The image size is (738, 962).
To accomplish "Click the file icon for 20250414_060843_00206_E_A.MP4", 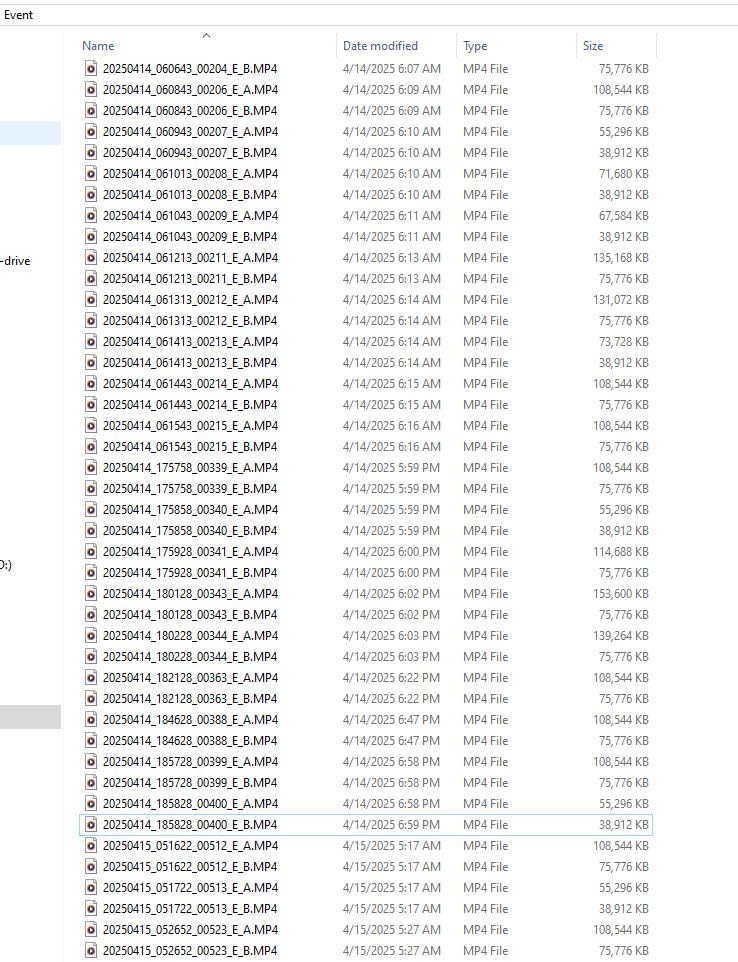I will 91,90.
